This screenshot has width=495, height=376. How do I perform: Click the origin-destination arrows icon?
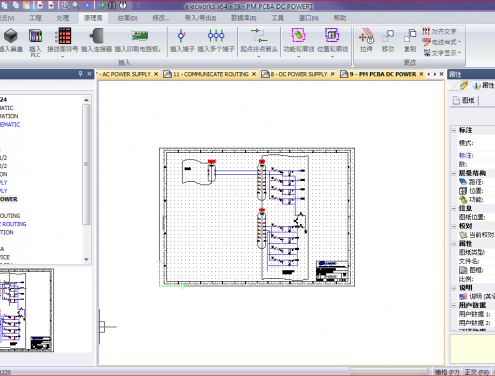259,35
